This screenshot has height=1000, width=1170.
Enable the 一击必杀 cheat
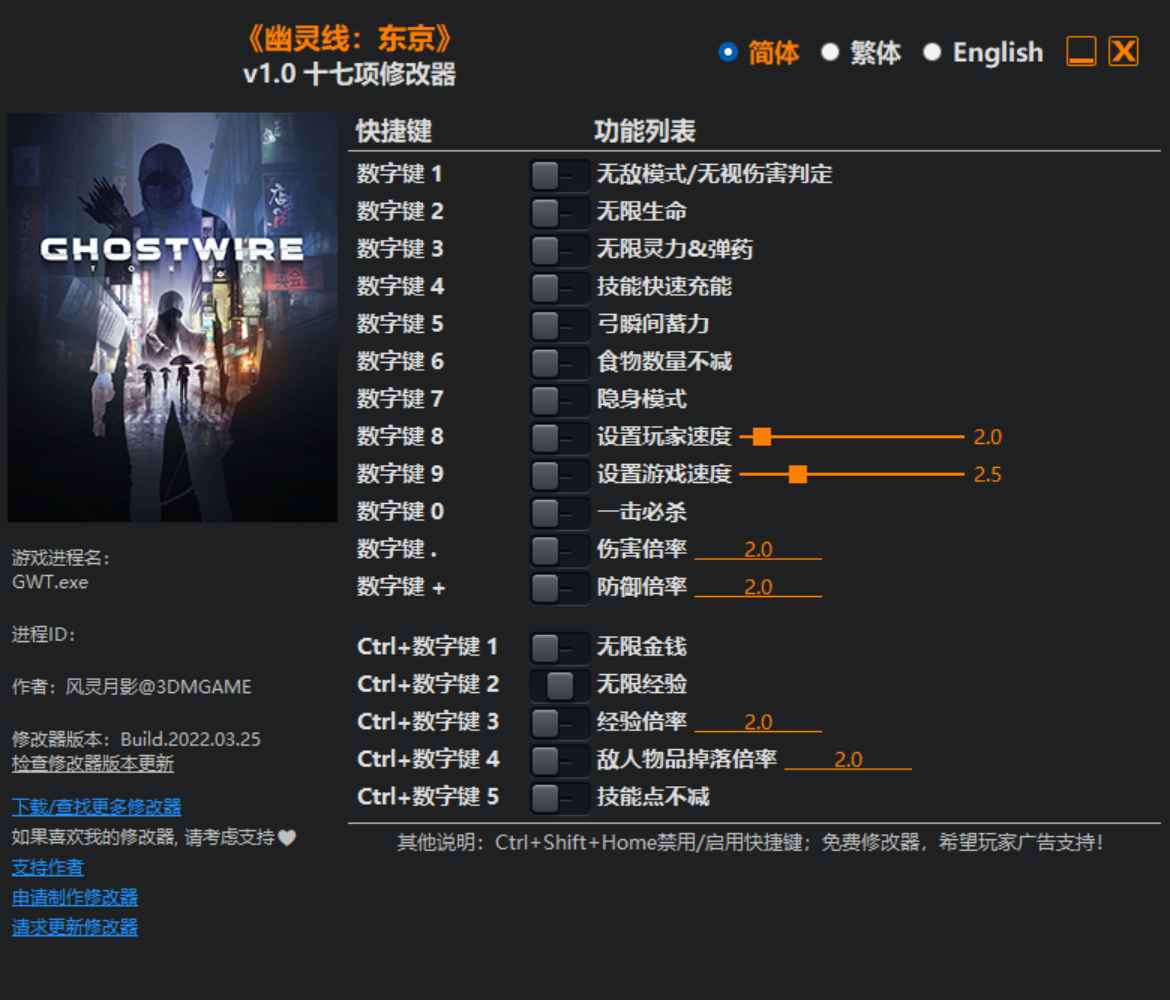[x=559, y=512]
